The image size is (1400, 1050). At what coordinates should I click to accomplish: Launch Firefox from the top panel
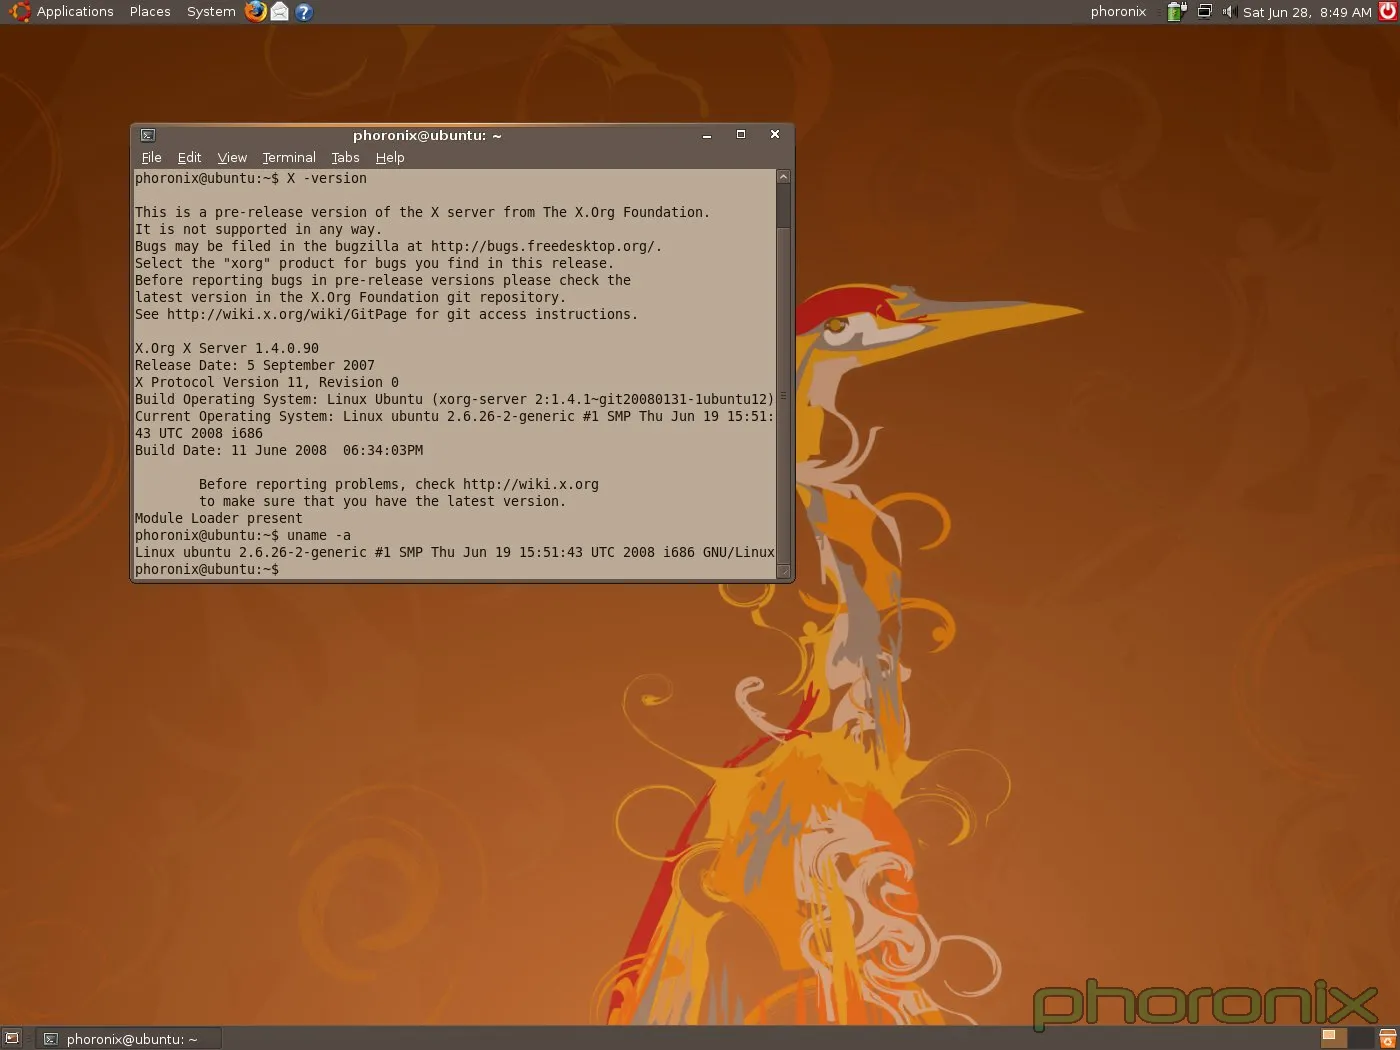click(x=256, y=12)
